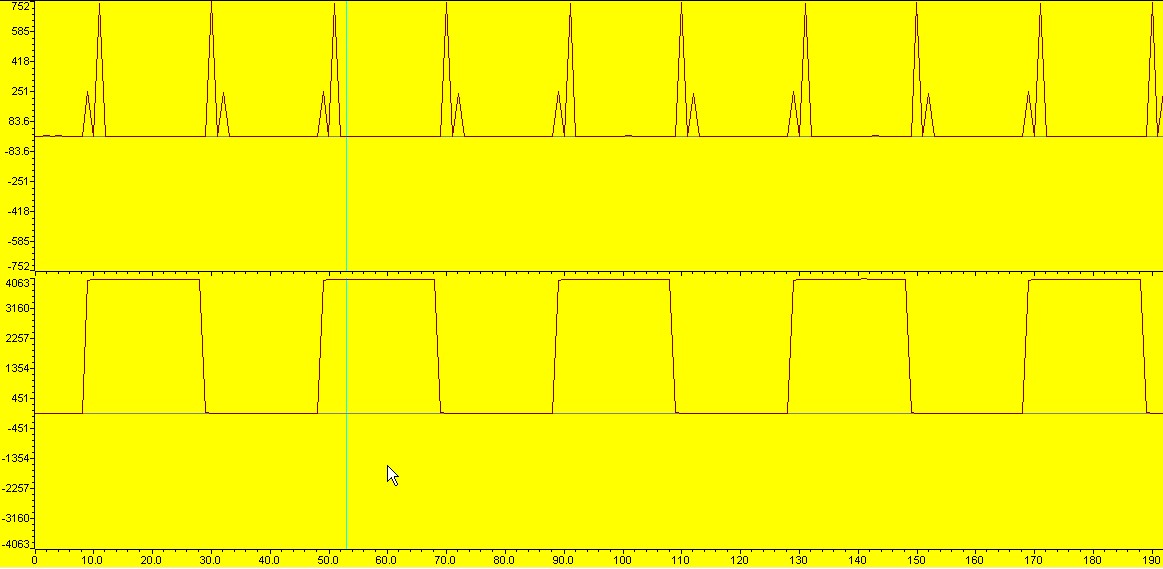Click the upper Y-axis value 251
Viewport: 1163px width, 569px height.
coord(21,91)
